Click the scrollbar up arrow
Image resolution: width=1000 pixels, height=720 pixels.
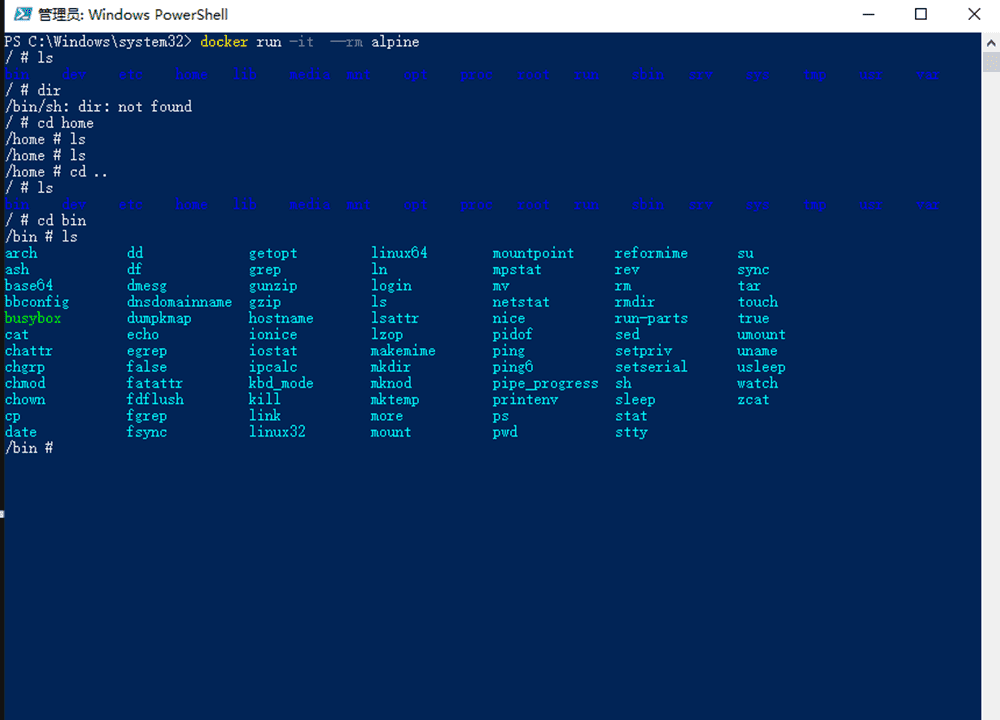tap(990, 41)
